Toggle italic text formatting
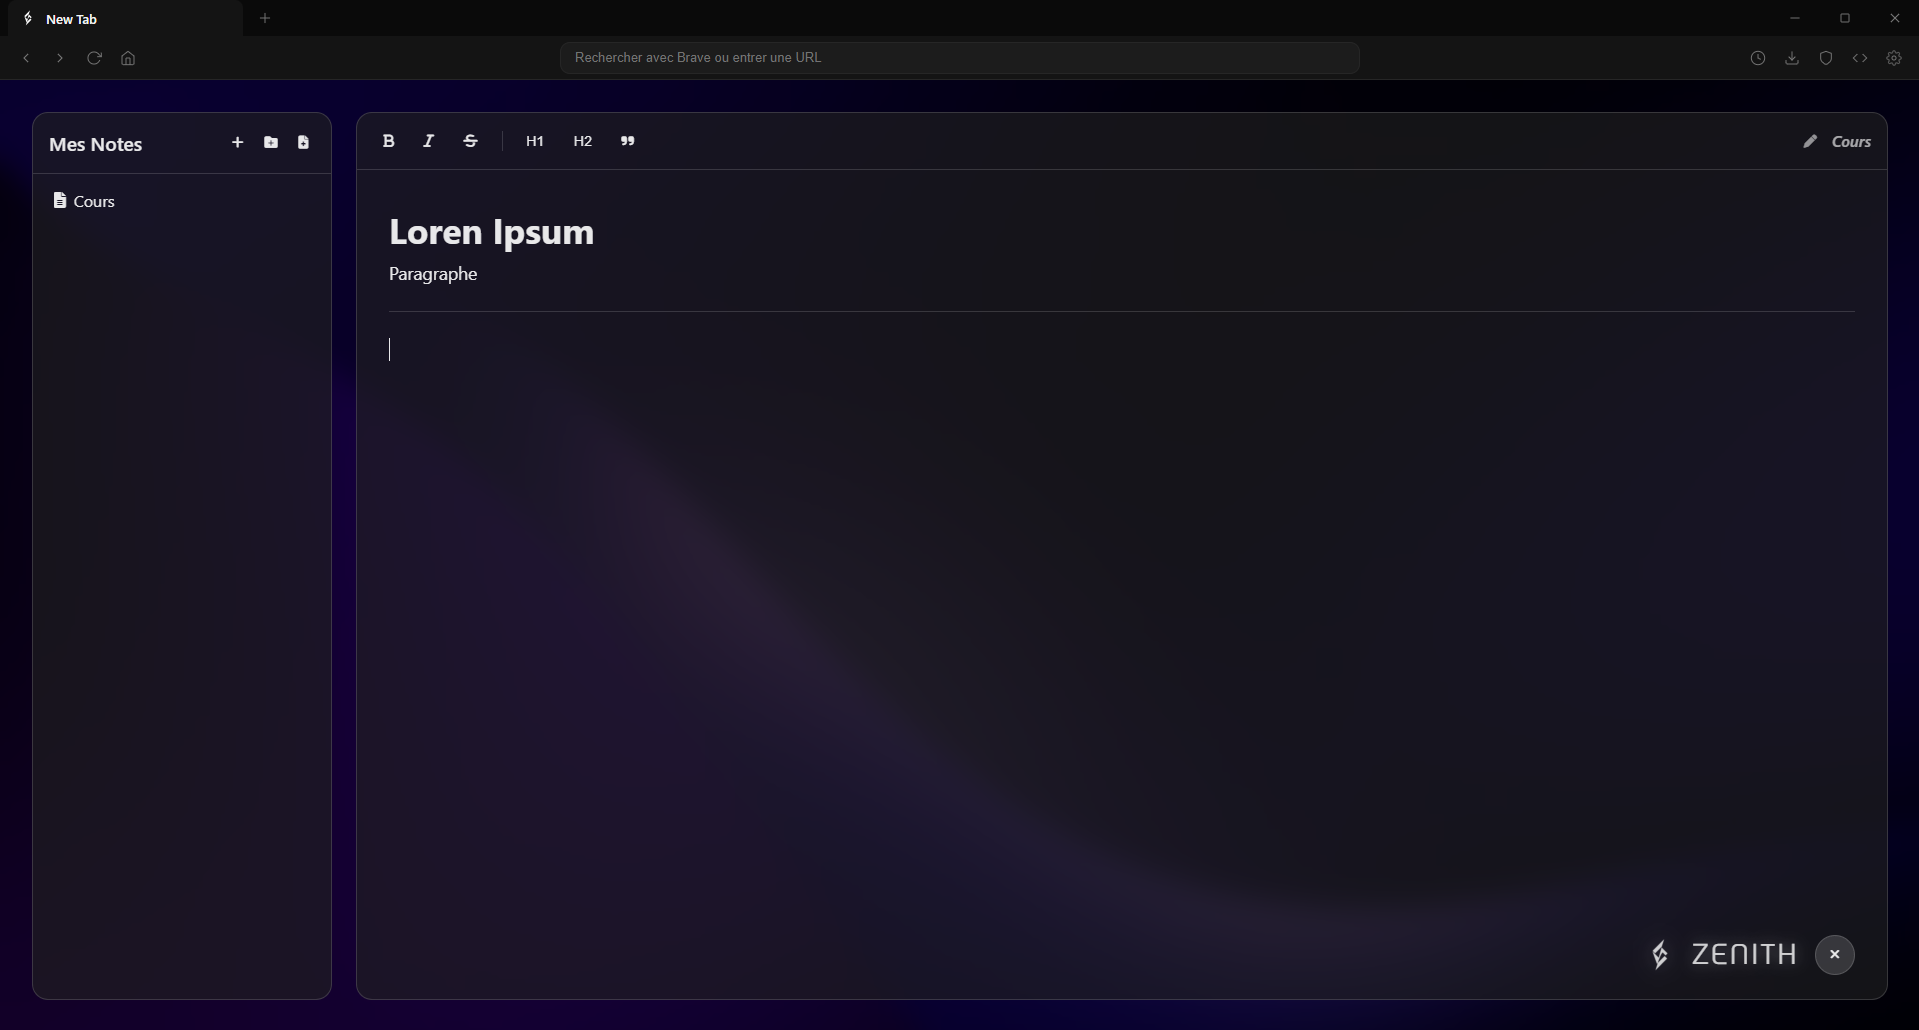Screen dimensions: 1919x1030 click(429, 141)
